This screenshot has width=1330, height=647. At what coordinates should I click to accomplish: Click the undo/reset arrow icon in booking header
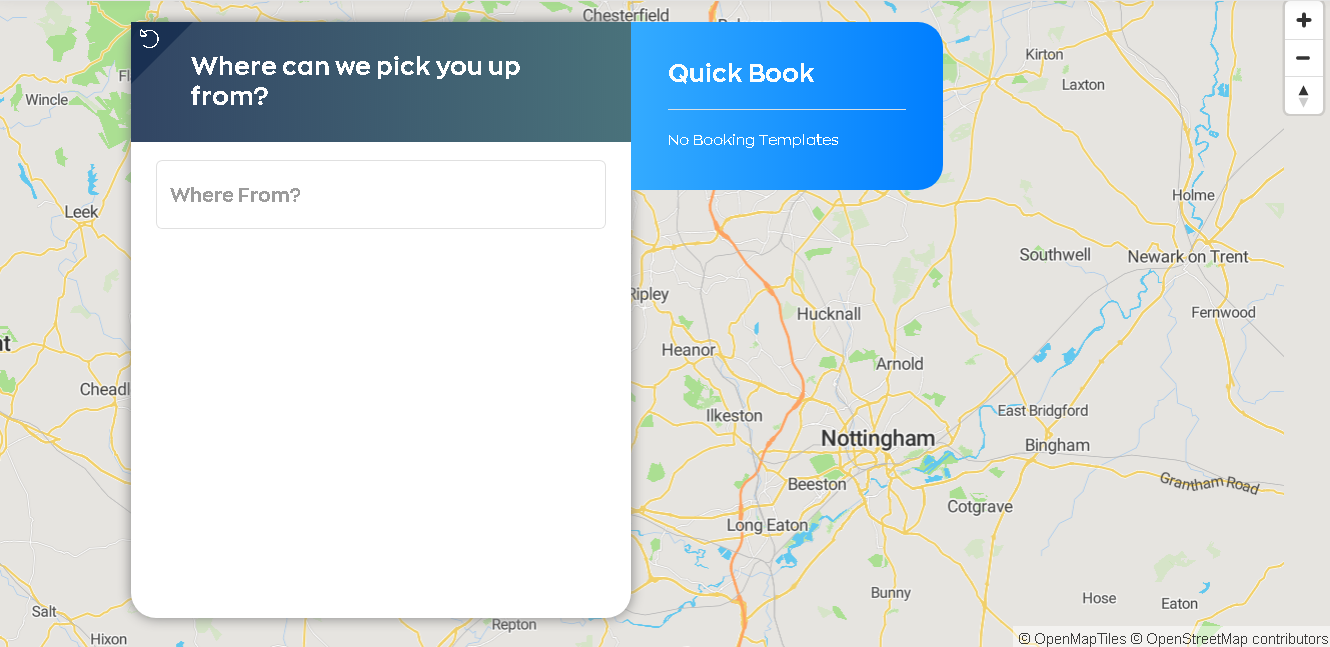pyautogui.click(x=149, y=39)
